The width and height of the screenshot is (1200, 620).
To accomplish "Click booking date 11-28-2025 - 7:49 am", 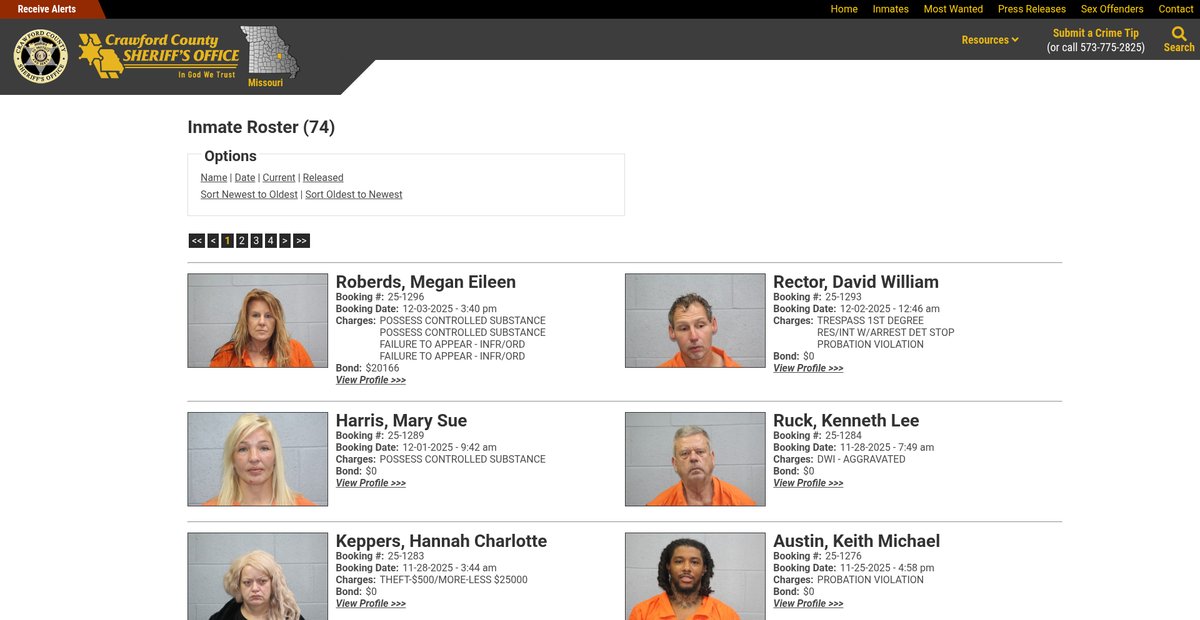I will pos(888,448).
